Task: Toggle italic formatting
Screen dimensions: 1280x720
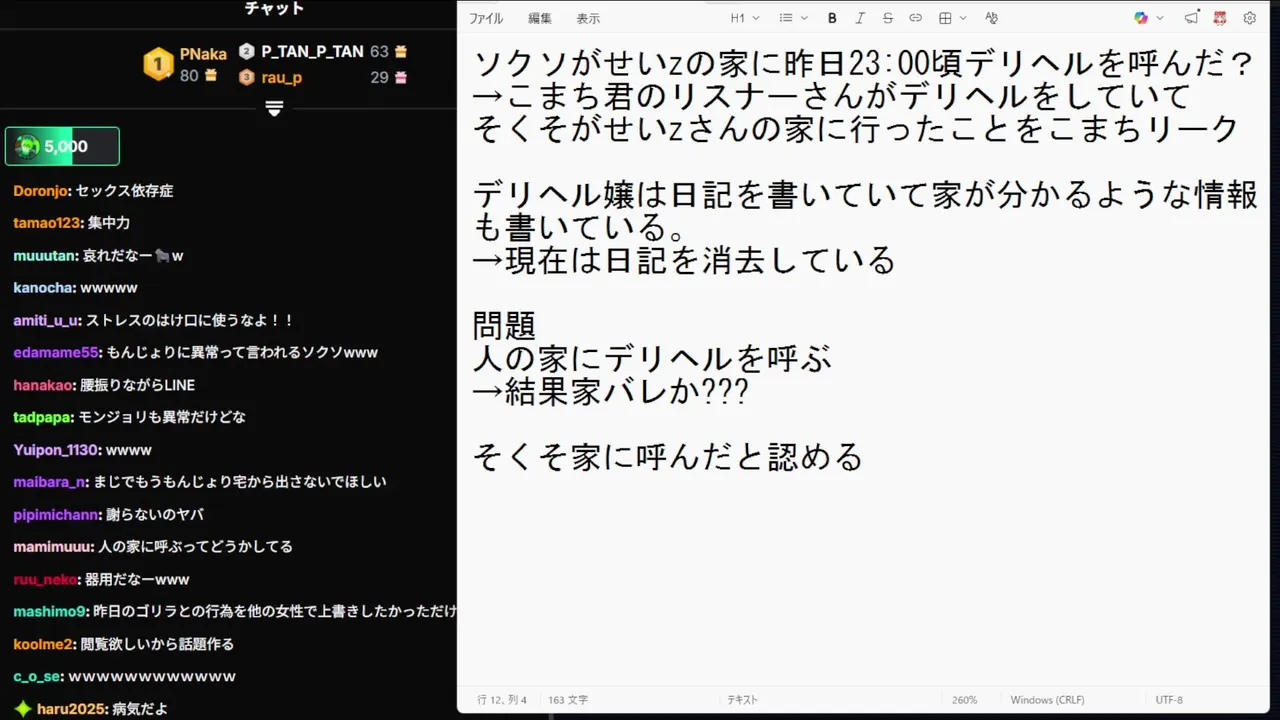Action: coord(860,18)
